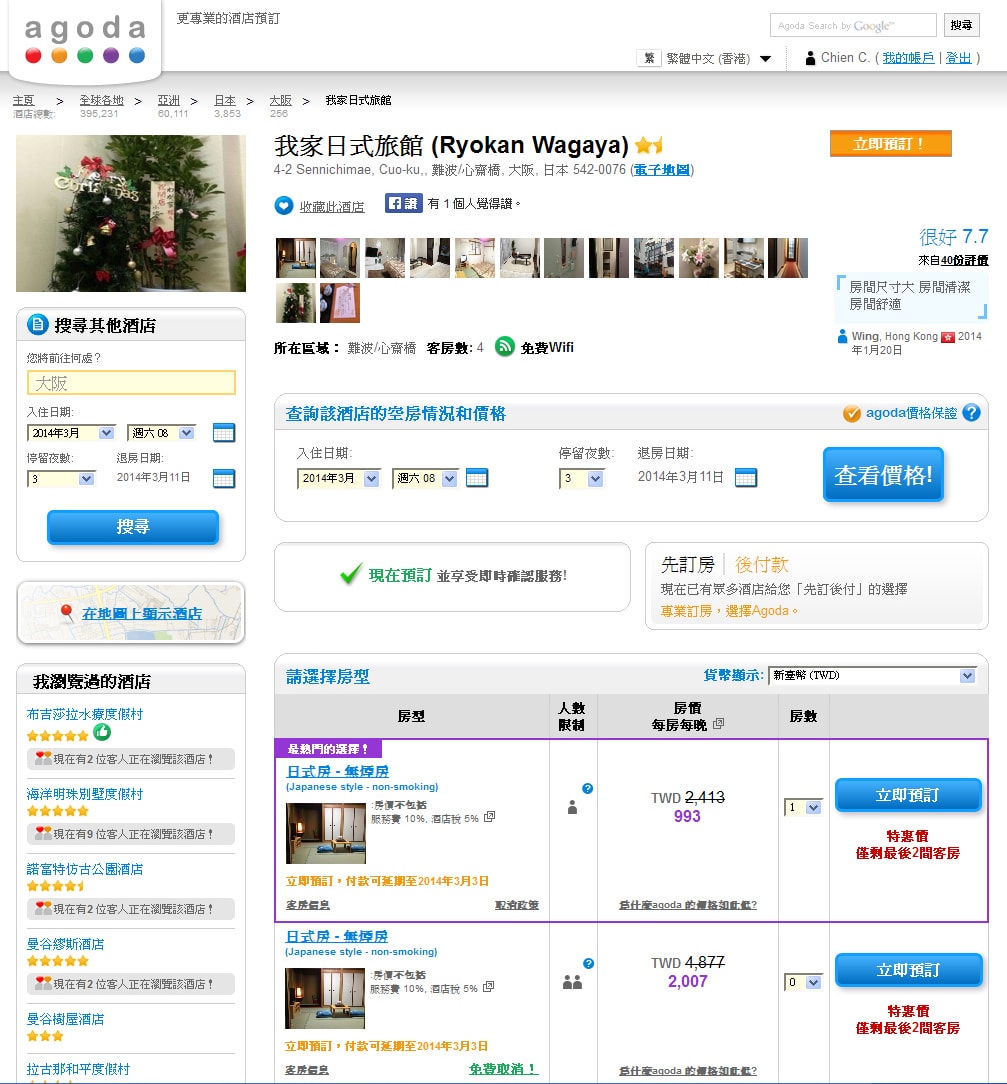Click 取消政策 link in the first room row
This screenshot has width=1007, height=1084.
[517, 905]
